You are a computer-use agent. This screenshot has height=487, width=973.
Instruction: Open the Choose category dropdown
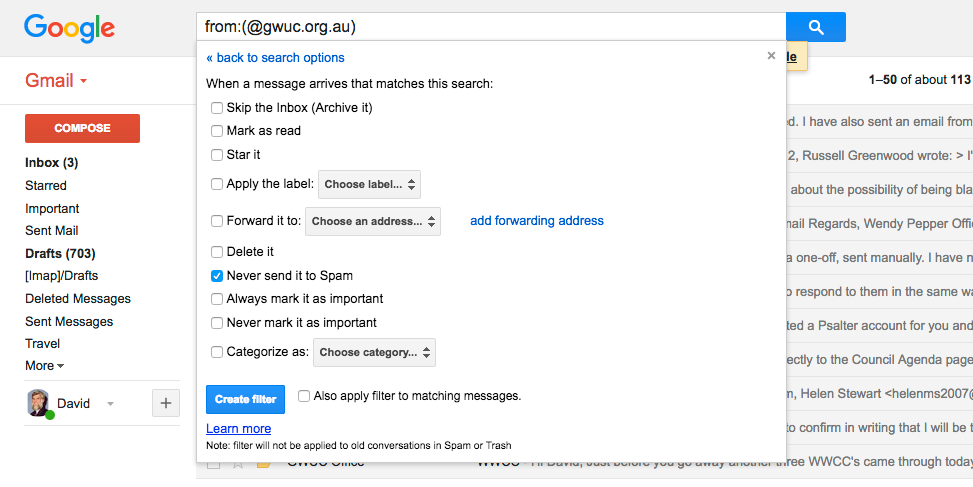point(374,352)
